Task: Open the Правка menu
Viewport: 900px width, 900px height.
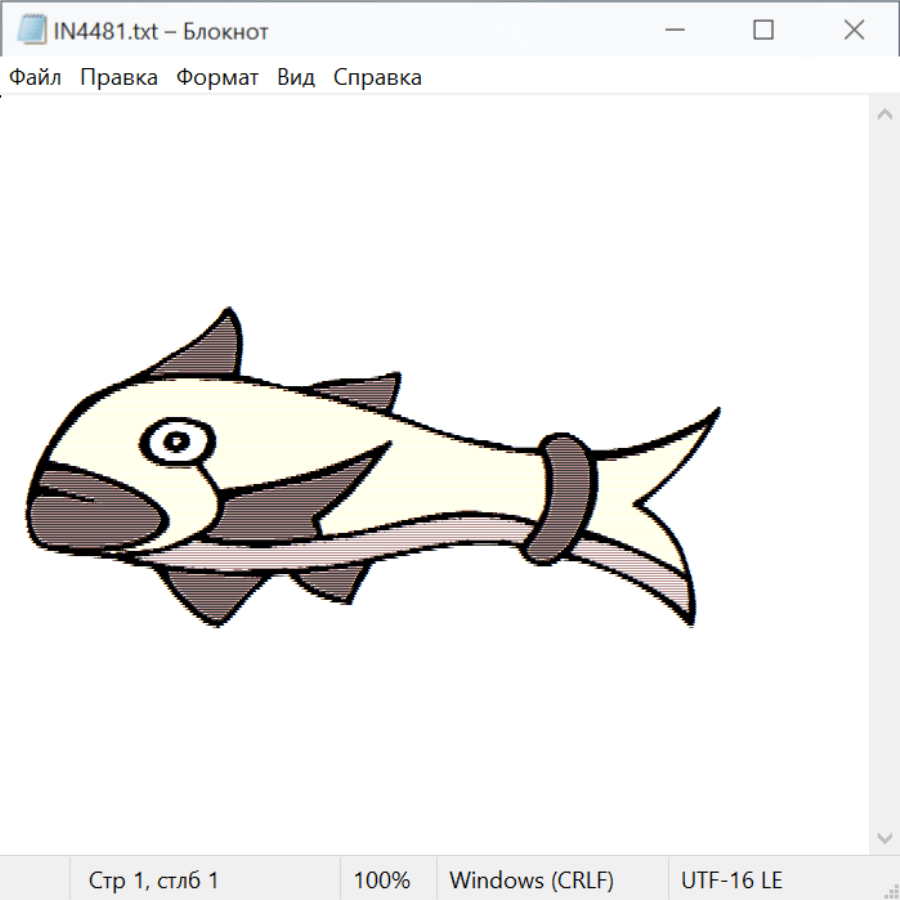Action: point(118,78)
